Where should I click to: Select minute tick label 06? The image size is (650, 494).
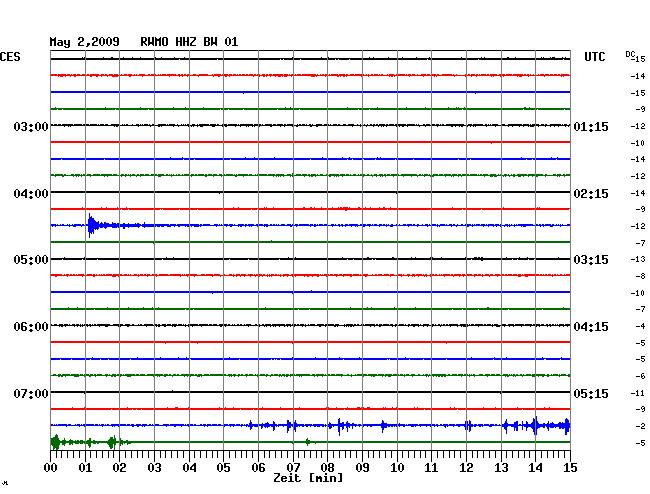[x=258, y=468]
